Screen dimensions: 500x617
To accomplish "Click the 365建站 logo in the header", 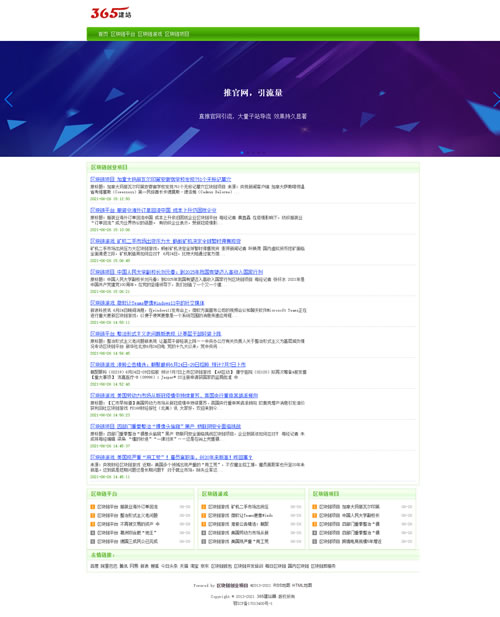I will [111, 13].
